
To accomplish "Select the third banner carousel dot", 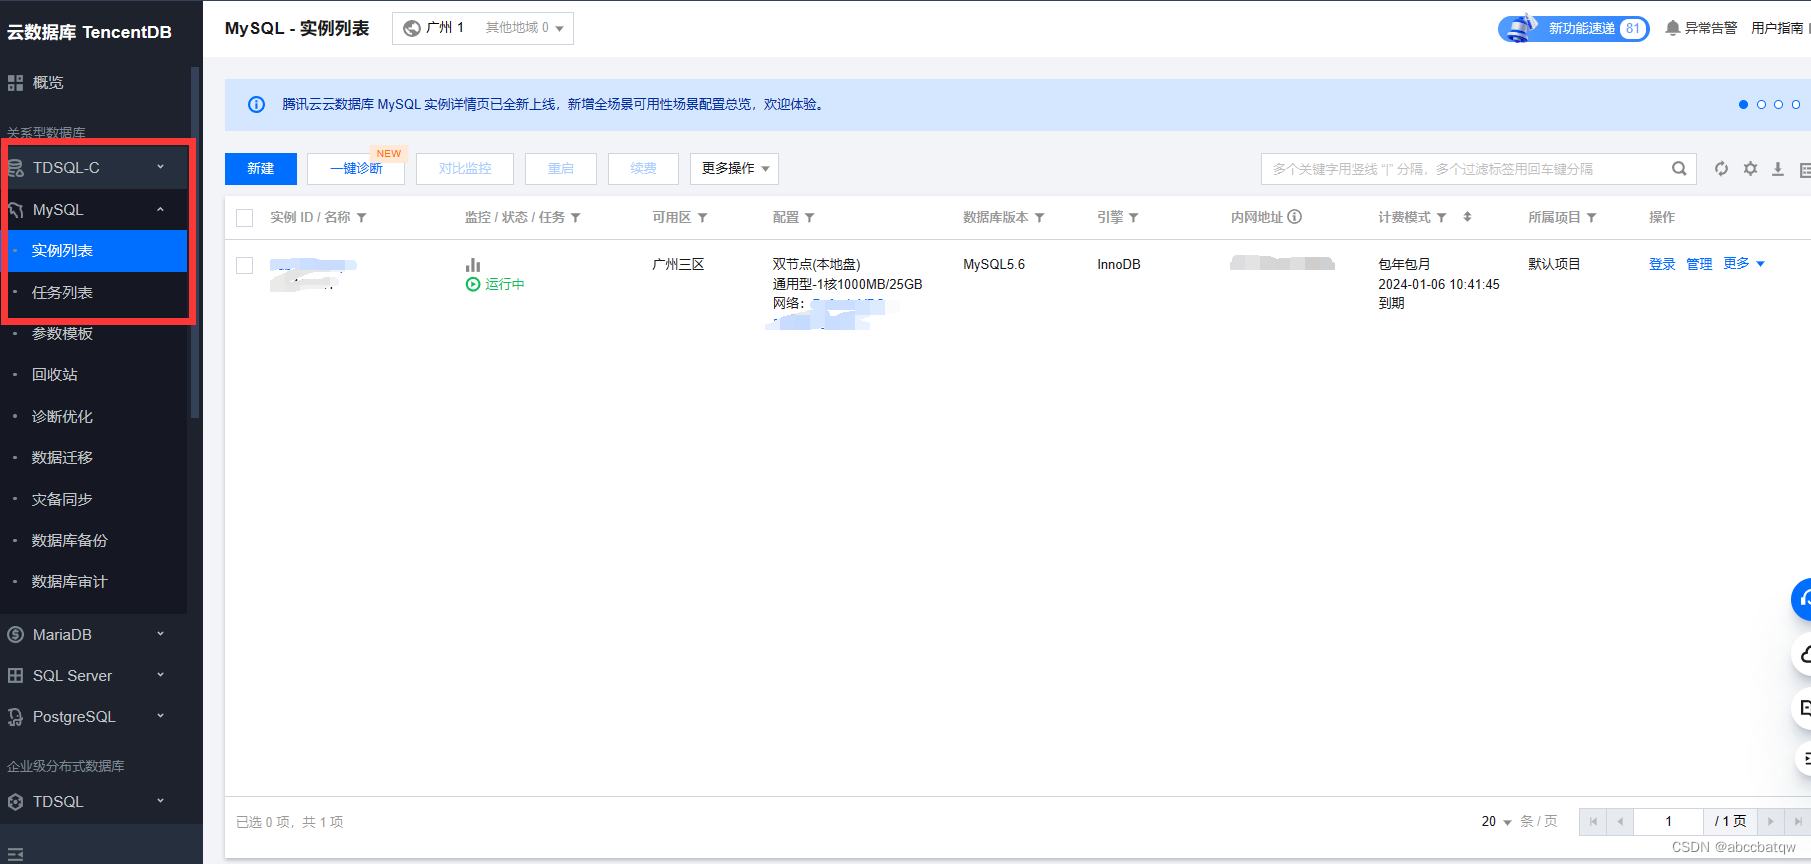I will pos(1778,105).
